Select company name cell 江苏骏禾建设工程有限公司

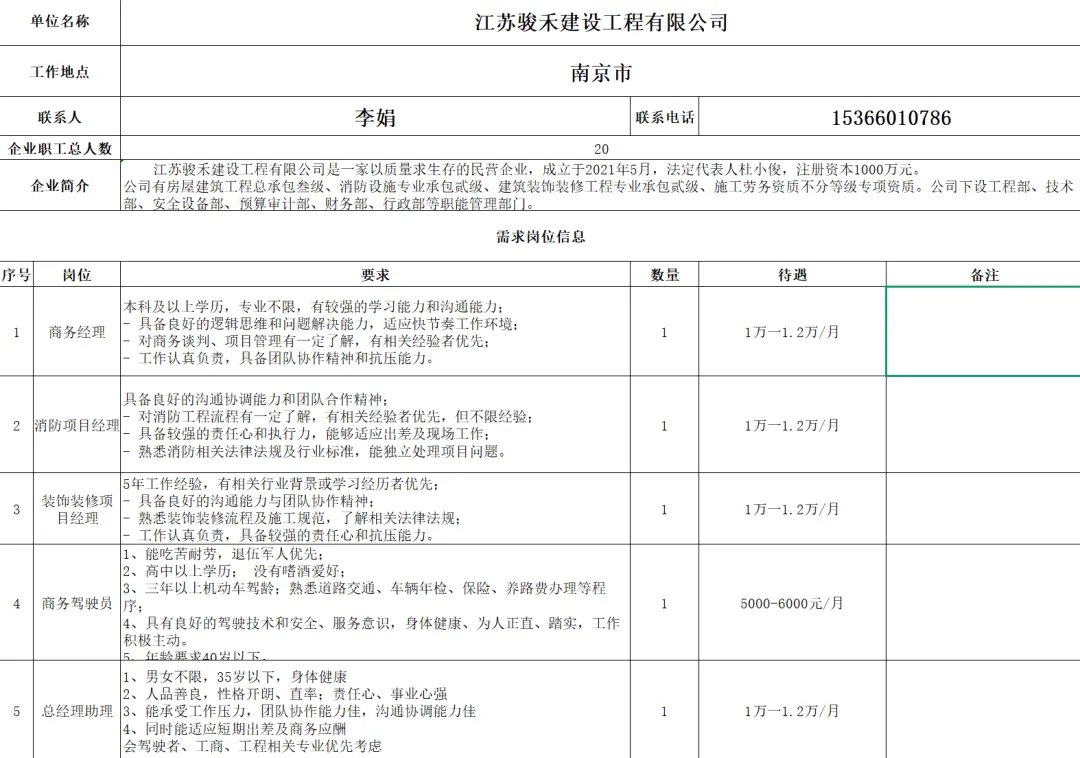[x=600, y=23]
